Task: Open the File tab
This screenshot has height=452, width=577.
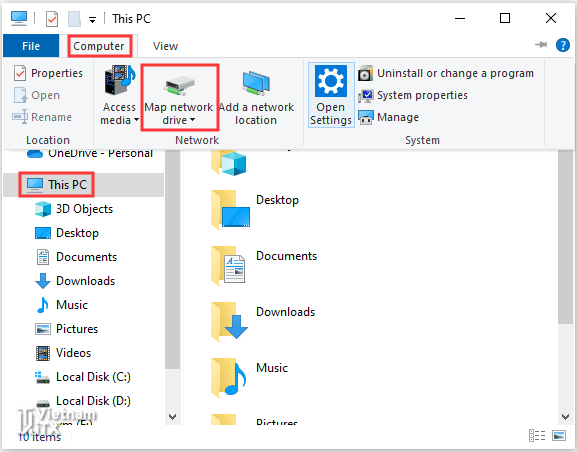Action: pyautogui.click(x=31, y=46)
